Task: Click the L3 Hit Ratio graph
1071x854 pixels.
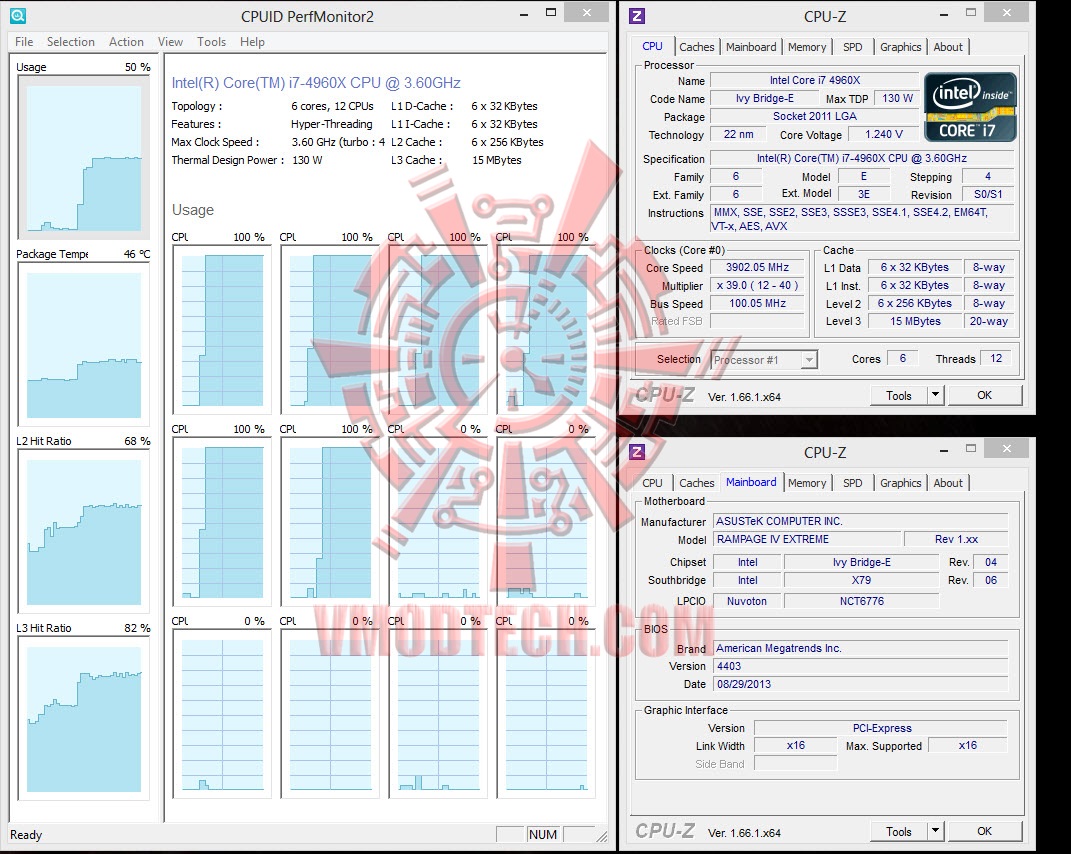Action: tap(84, 719)
